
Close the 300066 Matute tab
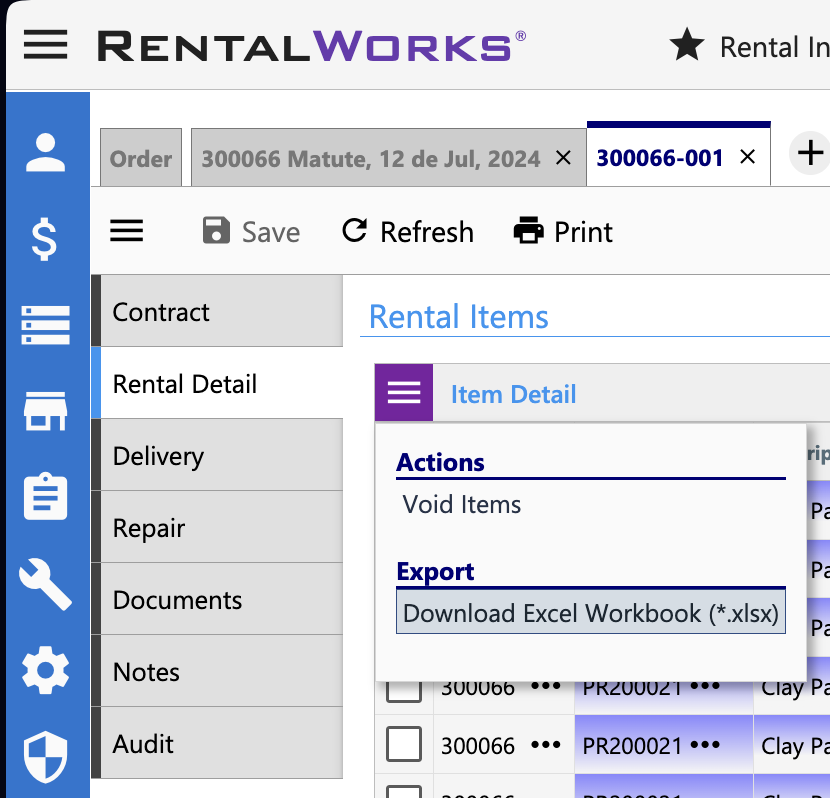(564, 158)
